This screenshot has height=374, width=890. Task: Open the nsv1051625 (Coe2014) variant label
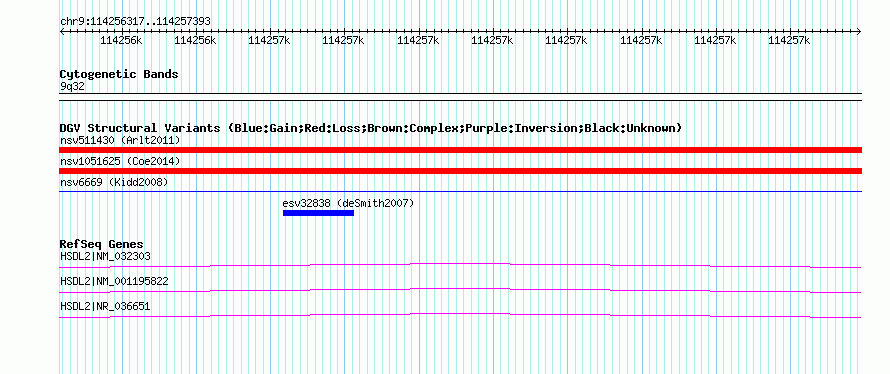120,161
